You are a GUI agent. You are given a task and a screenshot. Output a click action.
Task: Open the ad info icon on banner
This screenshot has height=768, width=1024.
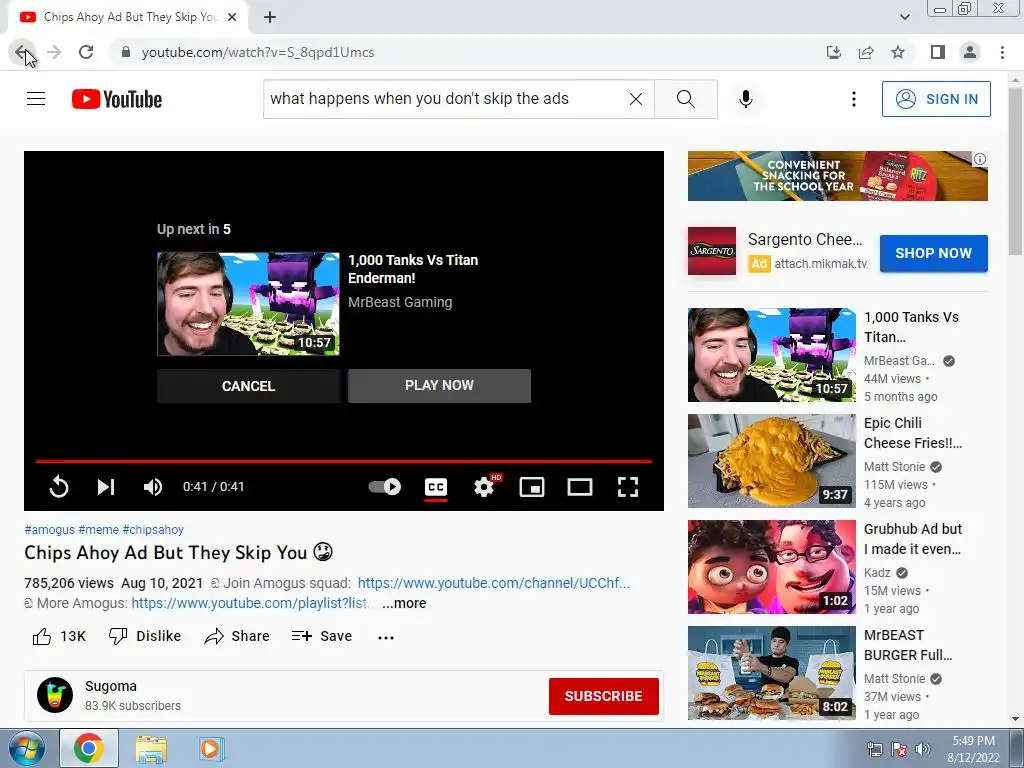point(980,159)
